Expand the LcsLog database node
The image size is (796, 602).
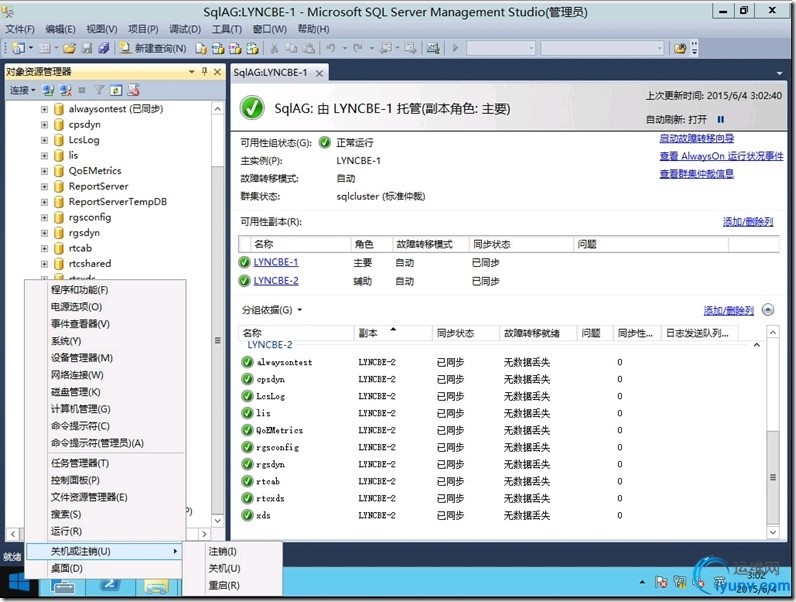pyautogui.click(x=44, y=140)
